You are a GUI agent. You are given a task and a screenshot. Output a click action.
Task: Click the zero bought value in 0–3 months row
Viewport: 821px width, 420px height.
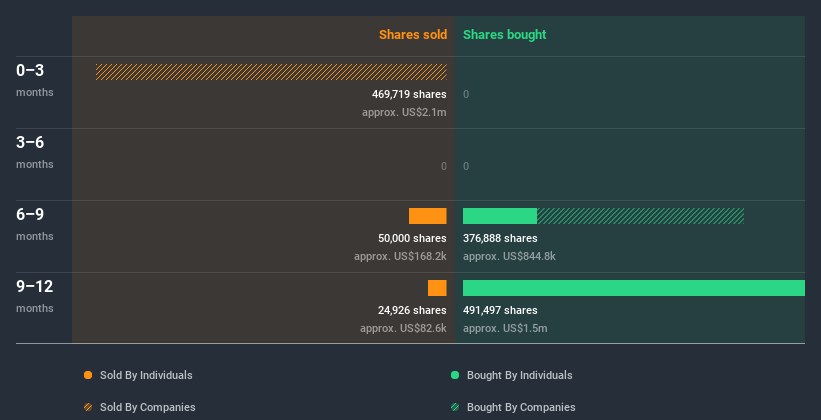[x=466, y=94]
